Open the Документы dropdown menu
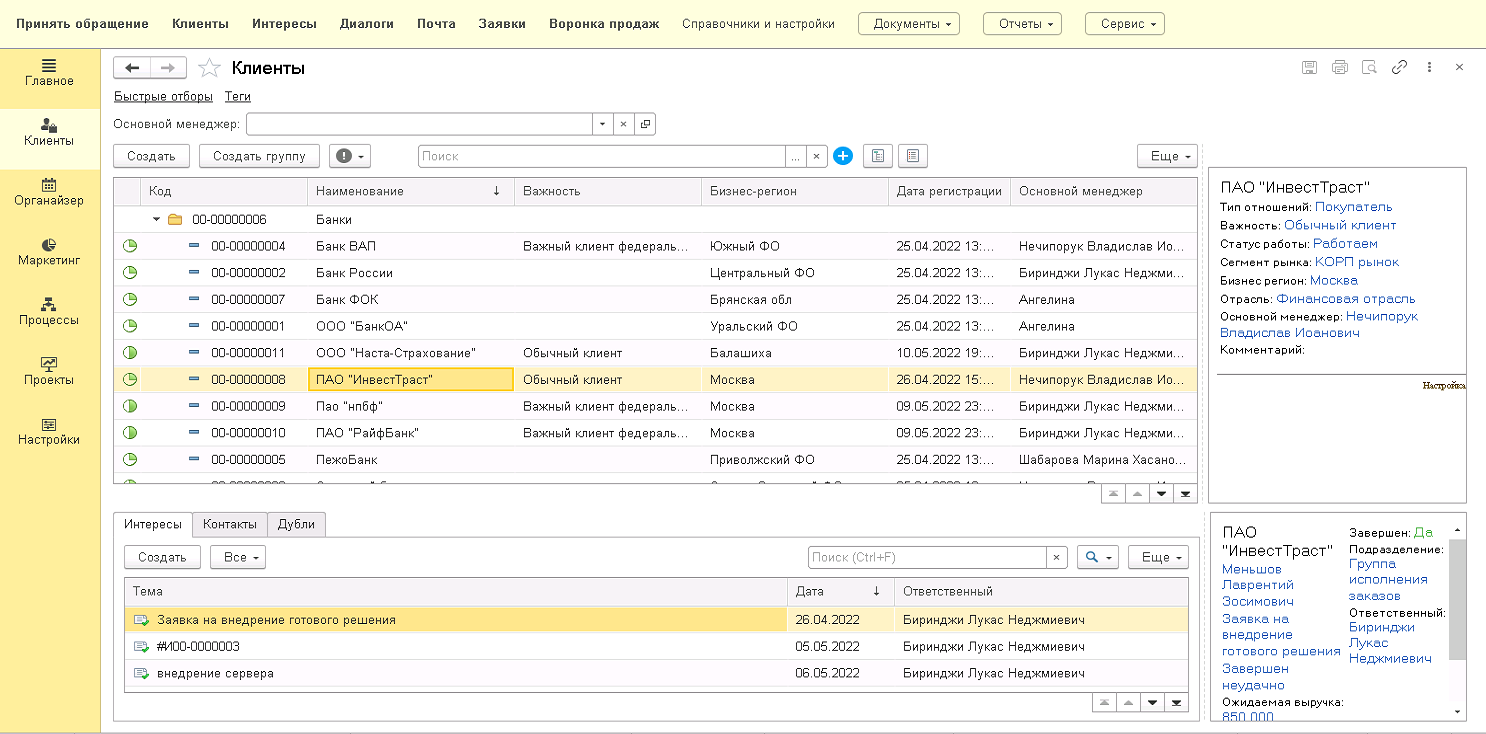The width and height of the screenshot is (1486, 734). pos(909,24)
